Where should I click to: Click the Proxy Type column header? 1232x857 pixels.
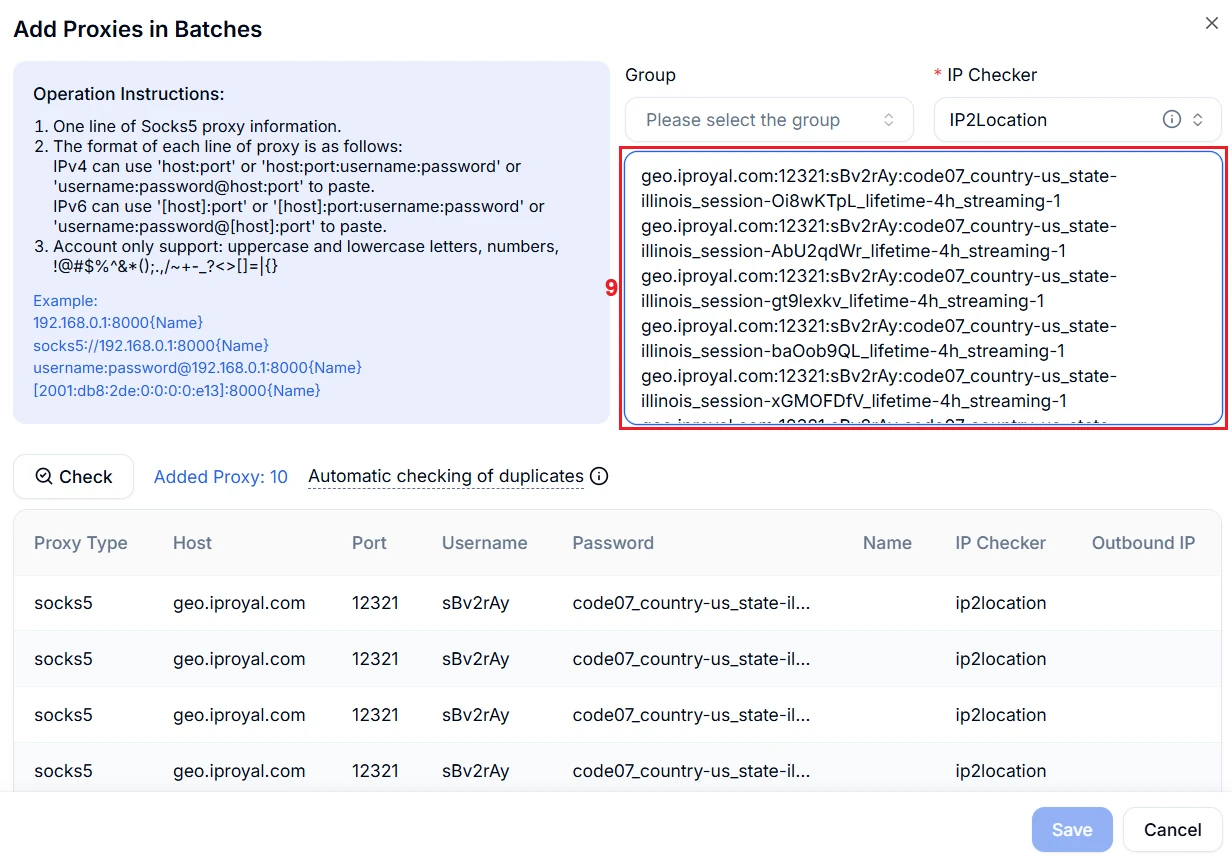click(x=81, y=543)
